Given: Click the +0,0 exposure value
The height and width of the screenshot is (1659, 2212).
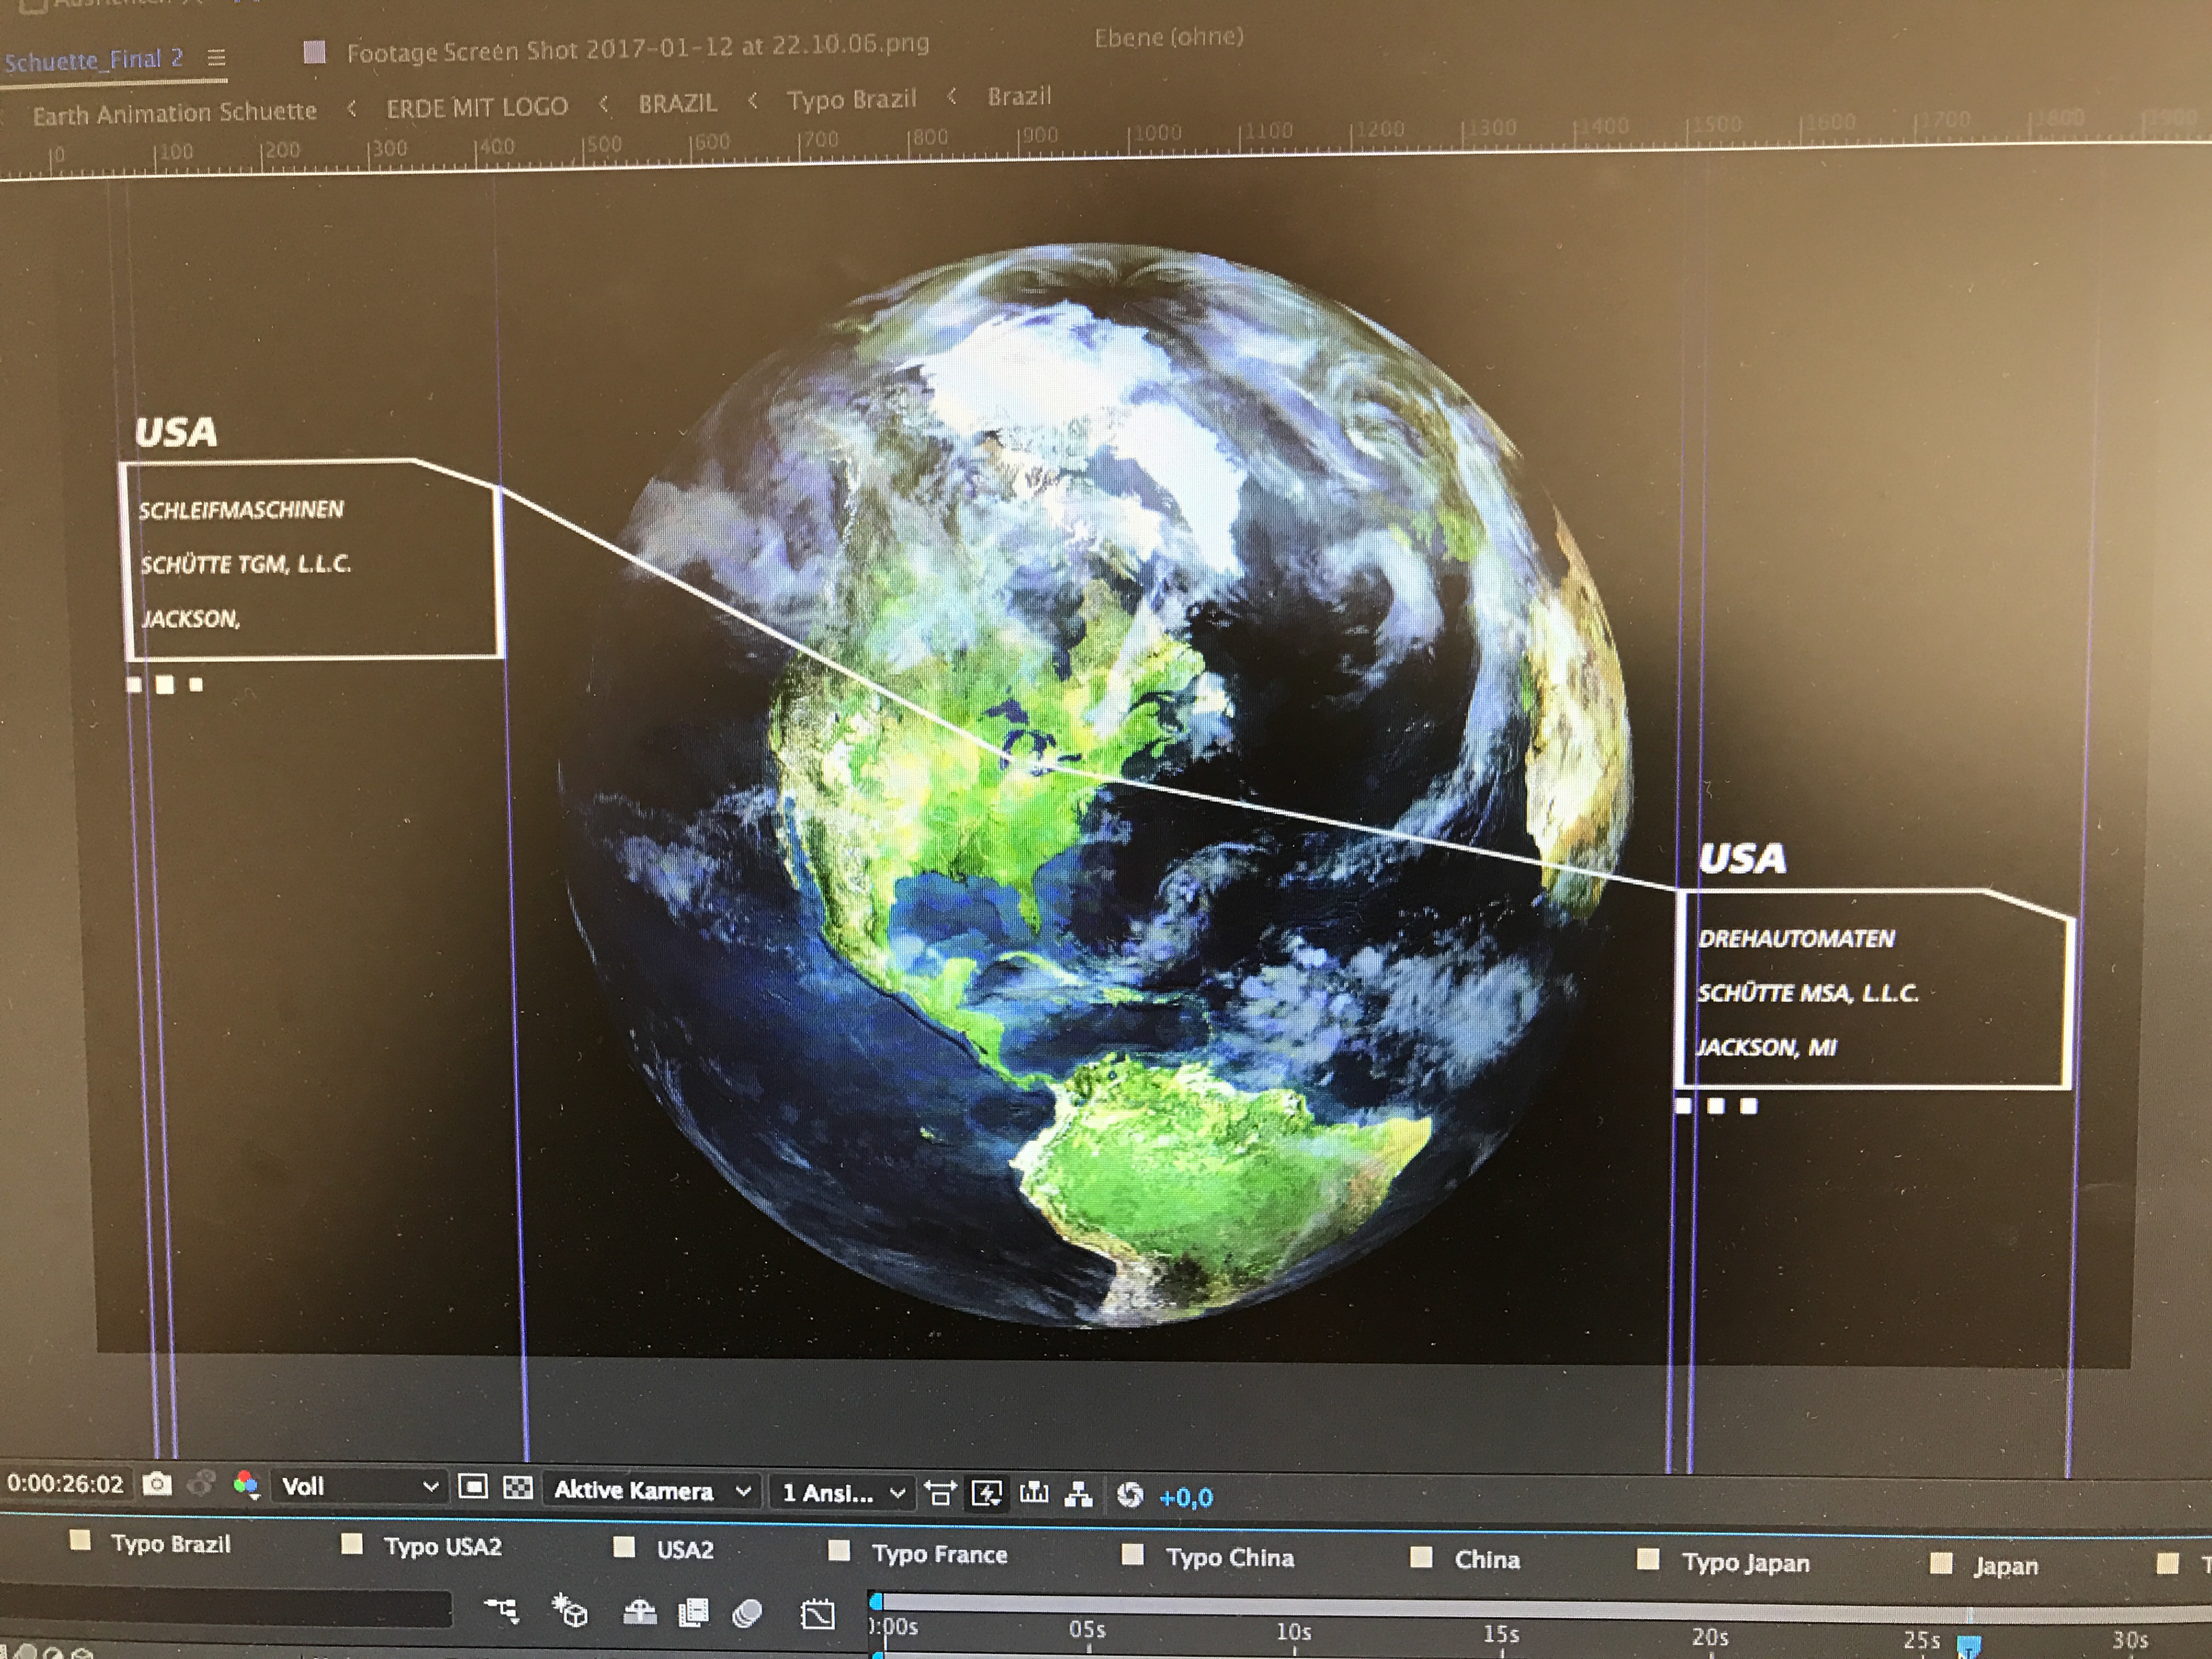Looking at the screenshot, I should point(1186,1497).
